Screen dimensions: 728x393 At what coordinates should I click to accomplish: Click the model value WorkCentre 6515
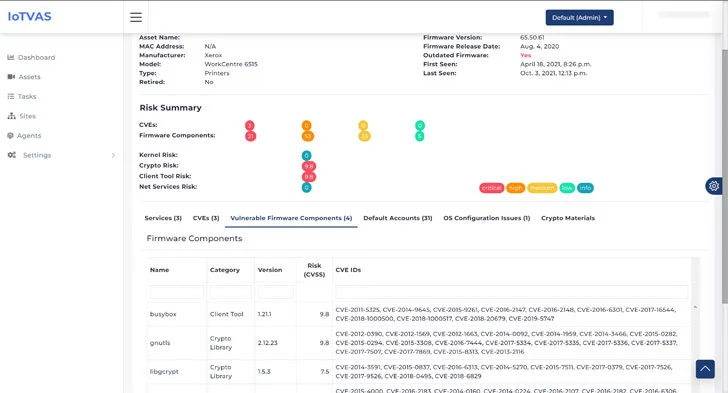tap(231, 64)
